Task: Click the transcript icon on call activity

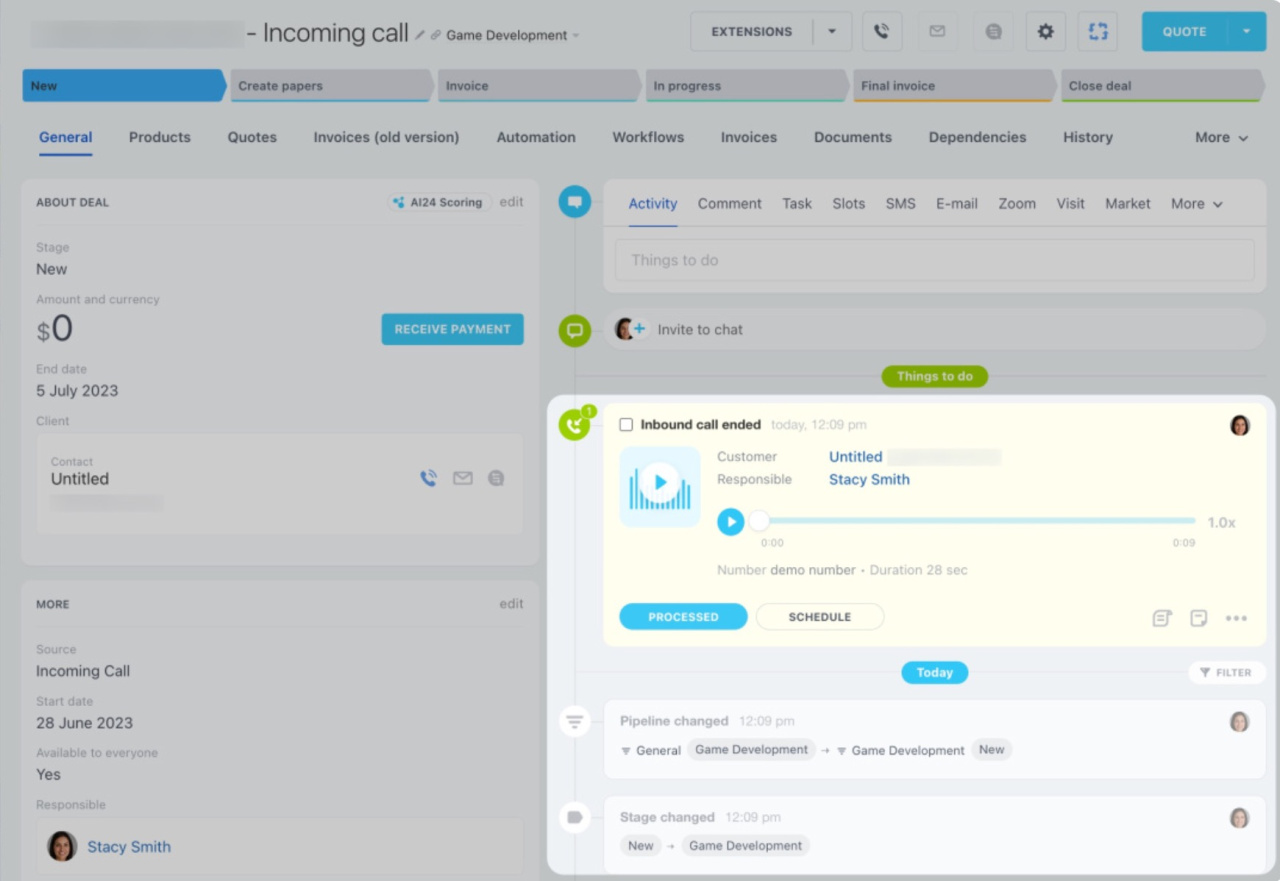Action: (x=1161, y=618)
